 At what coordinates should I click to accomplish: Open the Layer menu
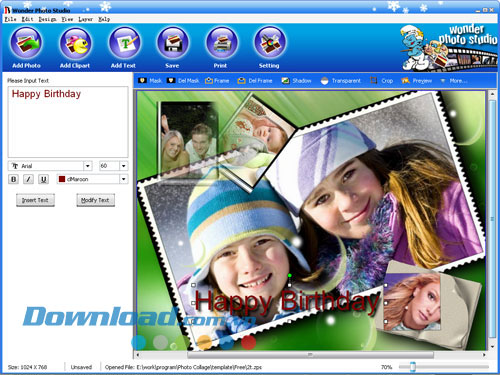(x=85, y=19)
